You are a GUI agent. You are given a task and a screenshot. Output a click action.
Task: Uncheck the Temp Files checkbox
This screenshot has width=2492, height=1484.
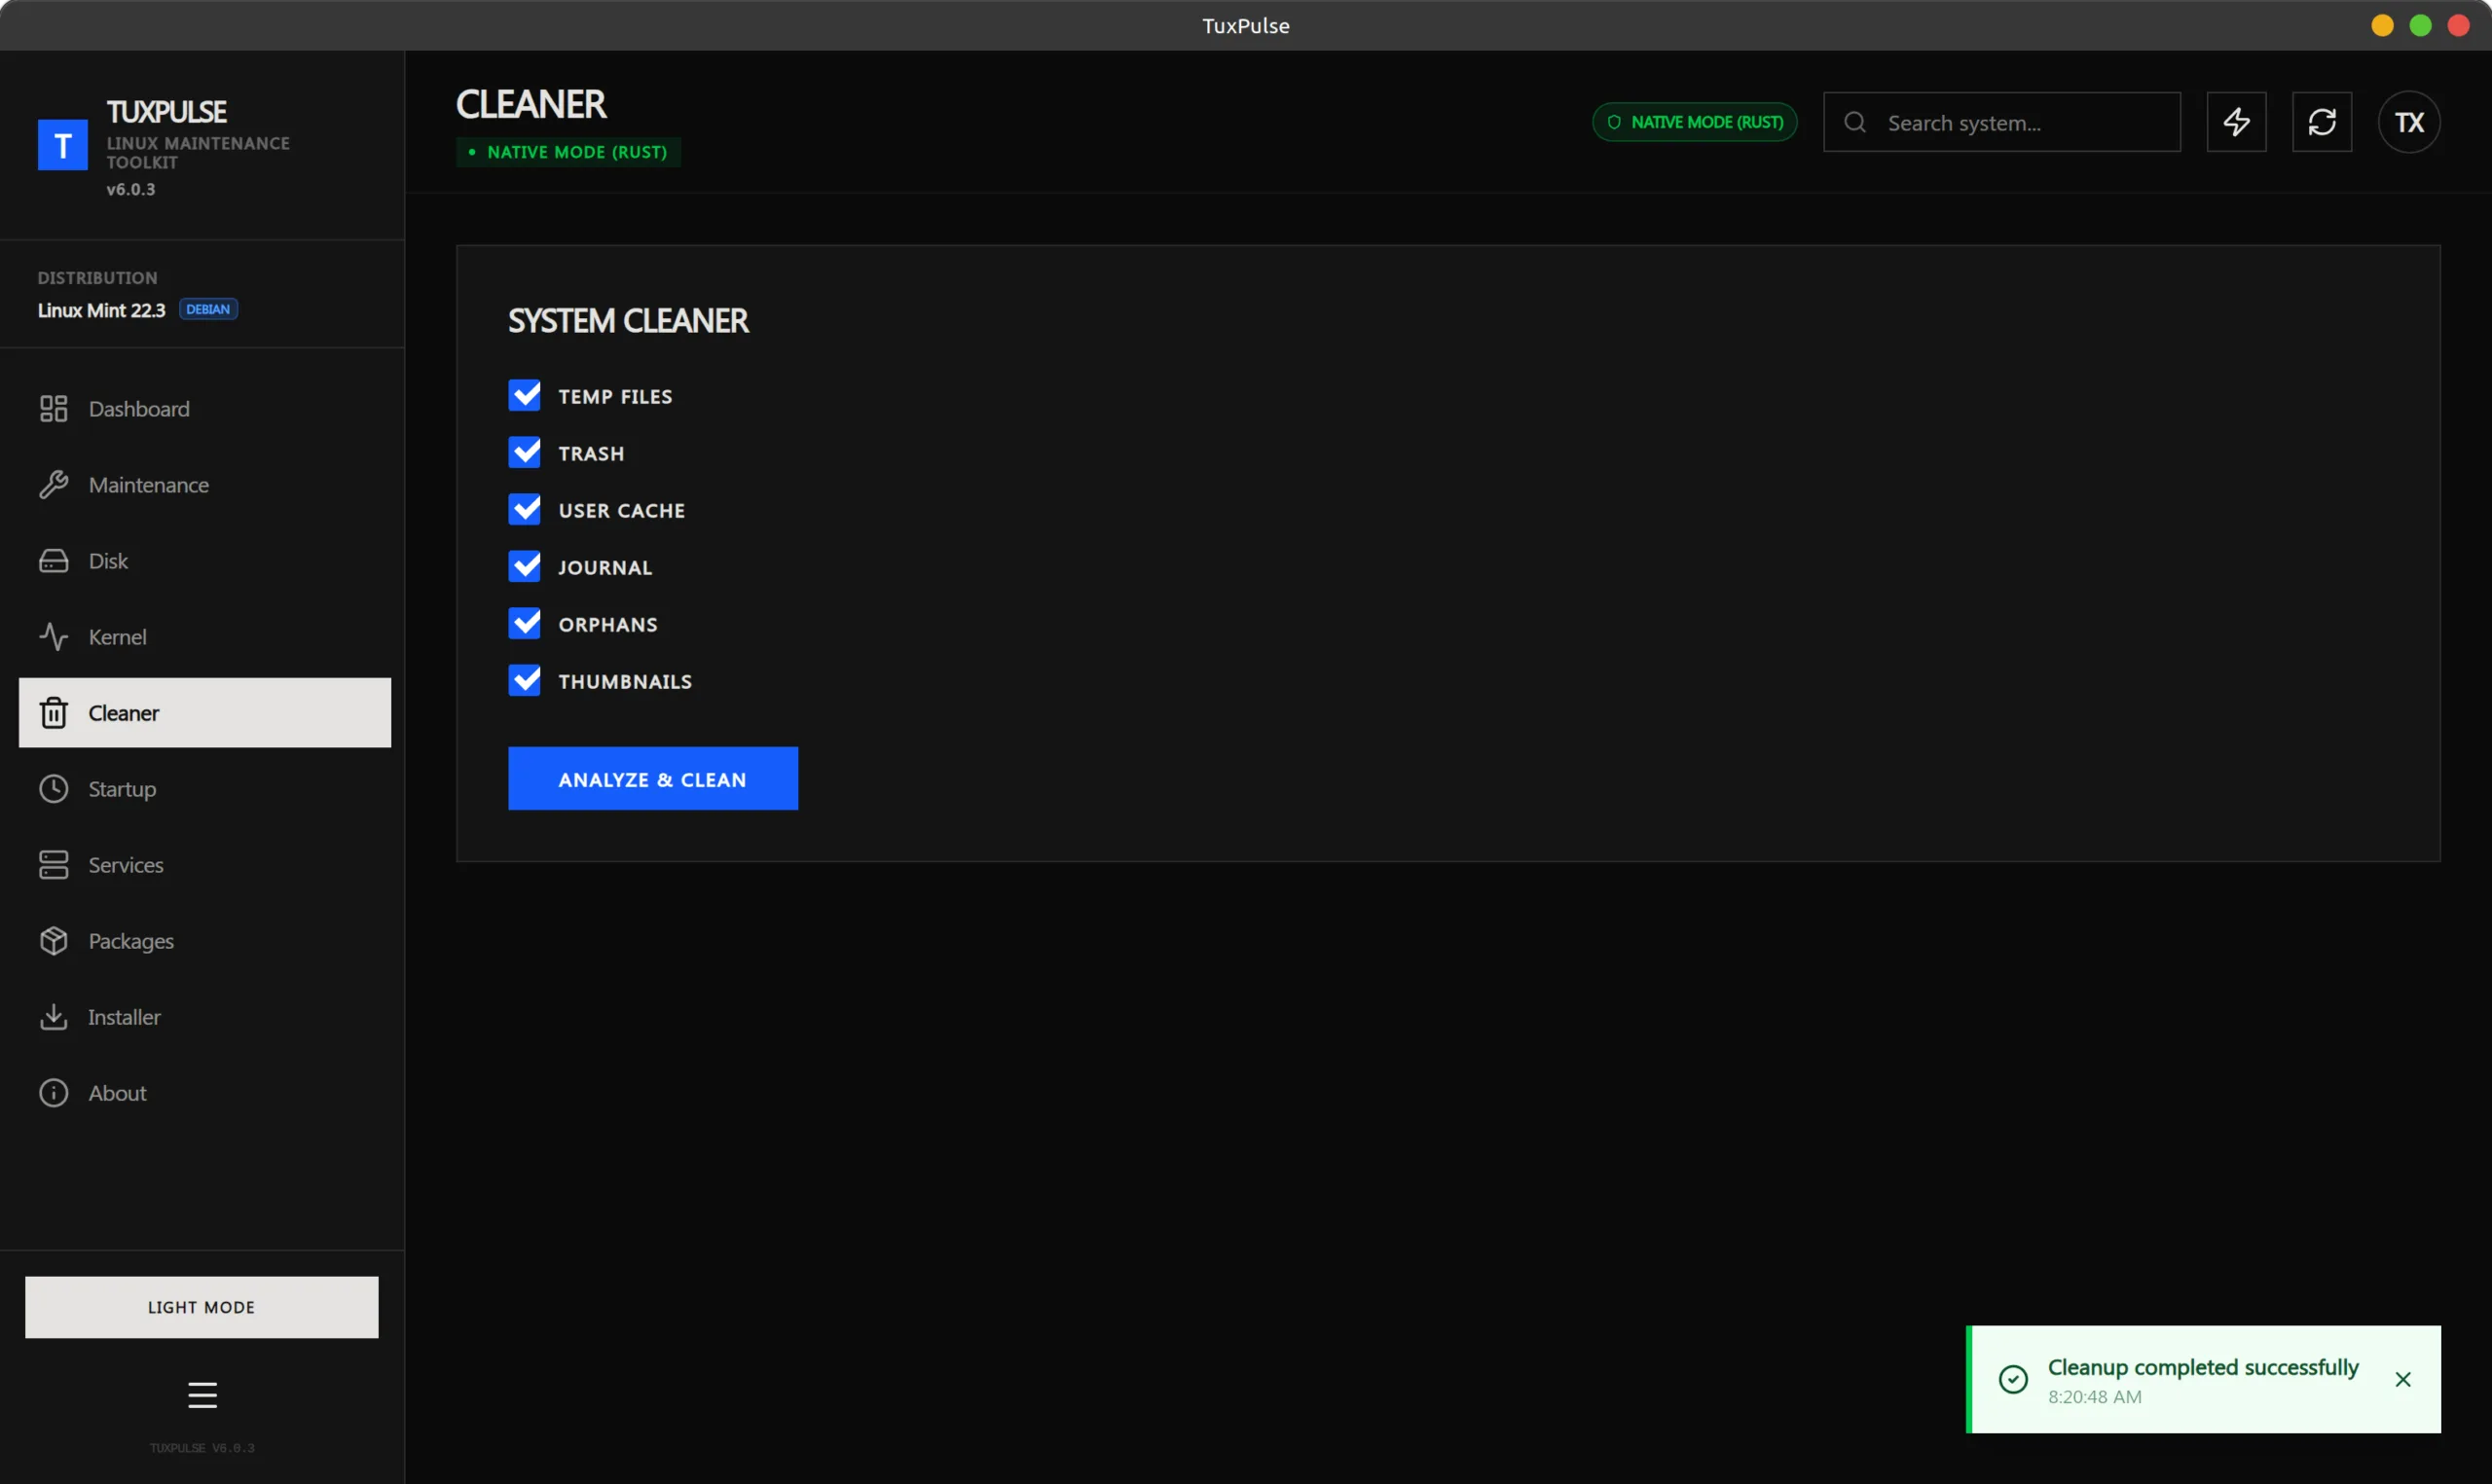coord(524,395)
